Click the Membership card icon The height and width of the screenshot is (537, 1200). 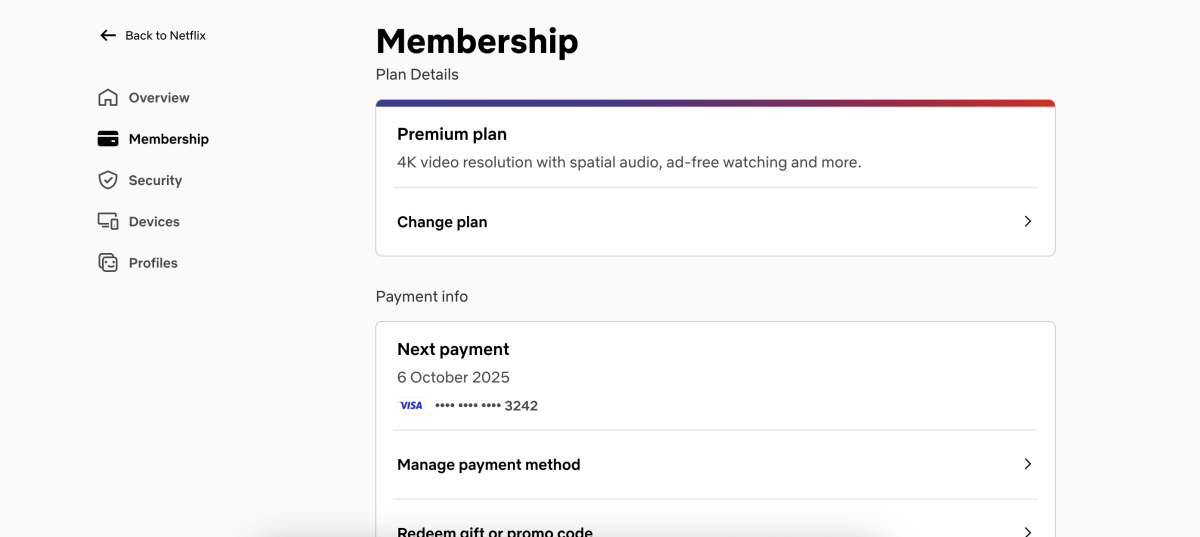tap(108, 139)
